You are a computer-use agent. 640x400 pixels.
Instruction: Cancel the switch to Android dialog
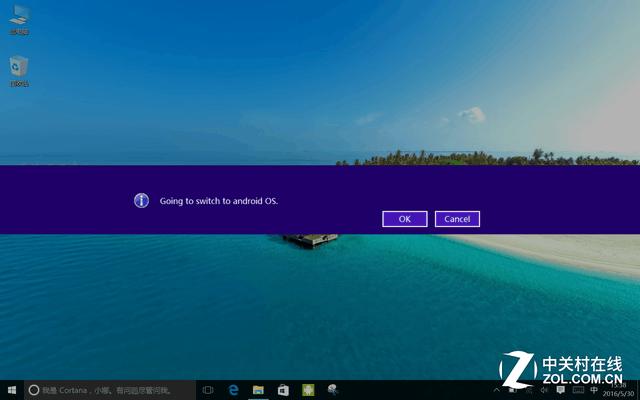[457, 219]
